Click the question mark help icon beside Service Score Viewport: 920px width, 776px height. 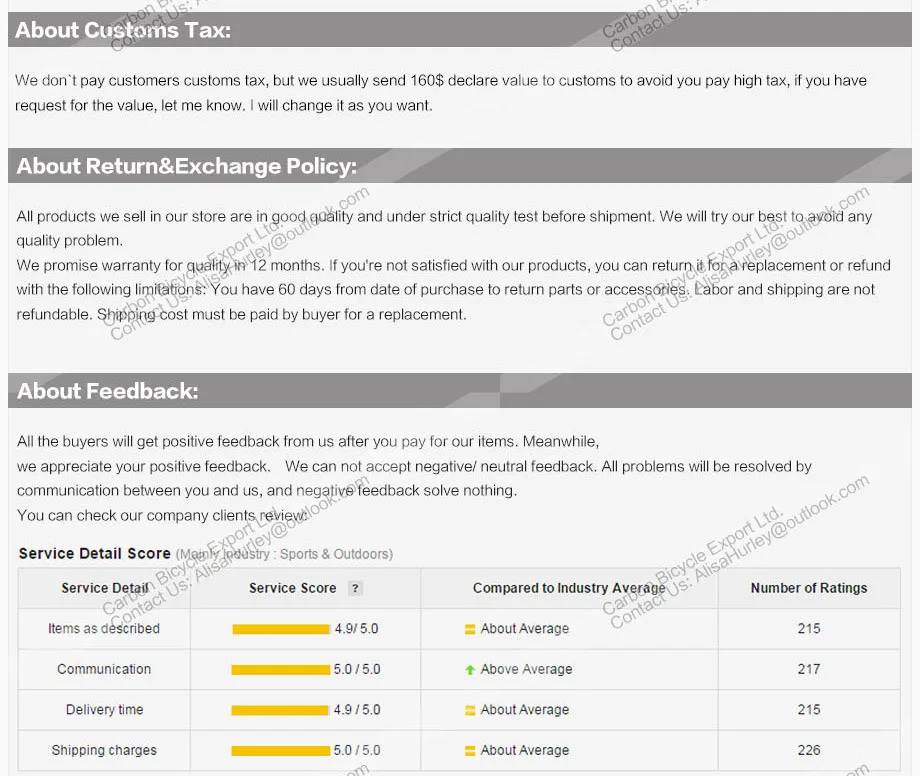(355, 589)
